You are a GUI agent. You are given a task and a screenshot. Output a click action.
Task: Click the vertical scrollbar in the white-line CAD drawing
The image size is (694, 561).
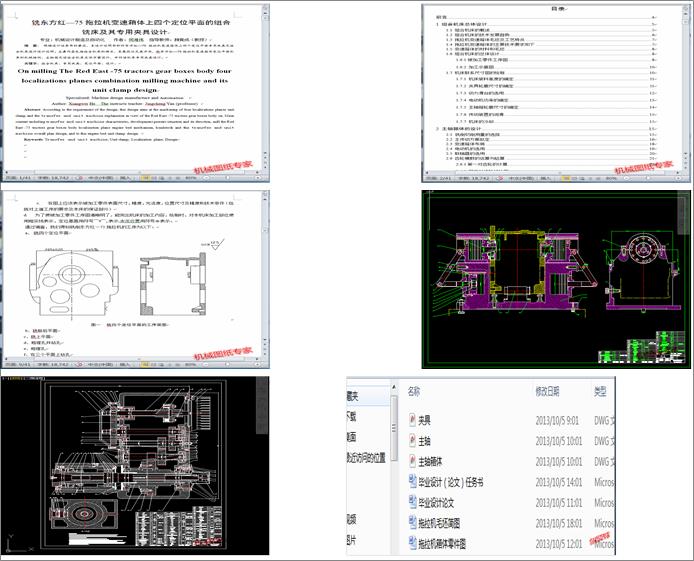[x=263, y=407]
